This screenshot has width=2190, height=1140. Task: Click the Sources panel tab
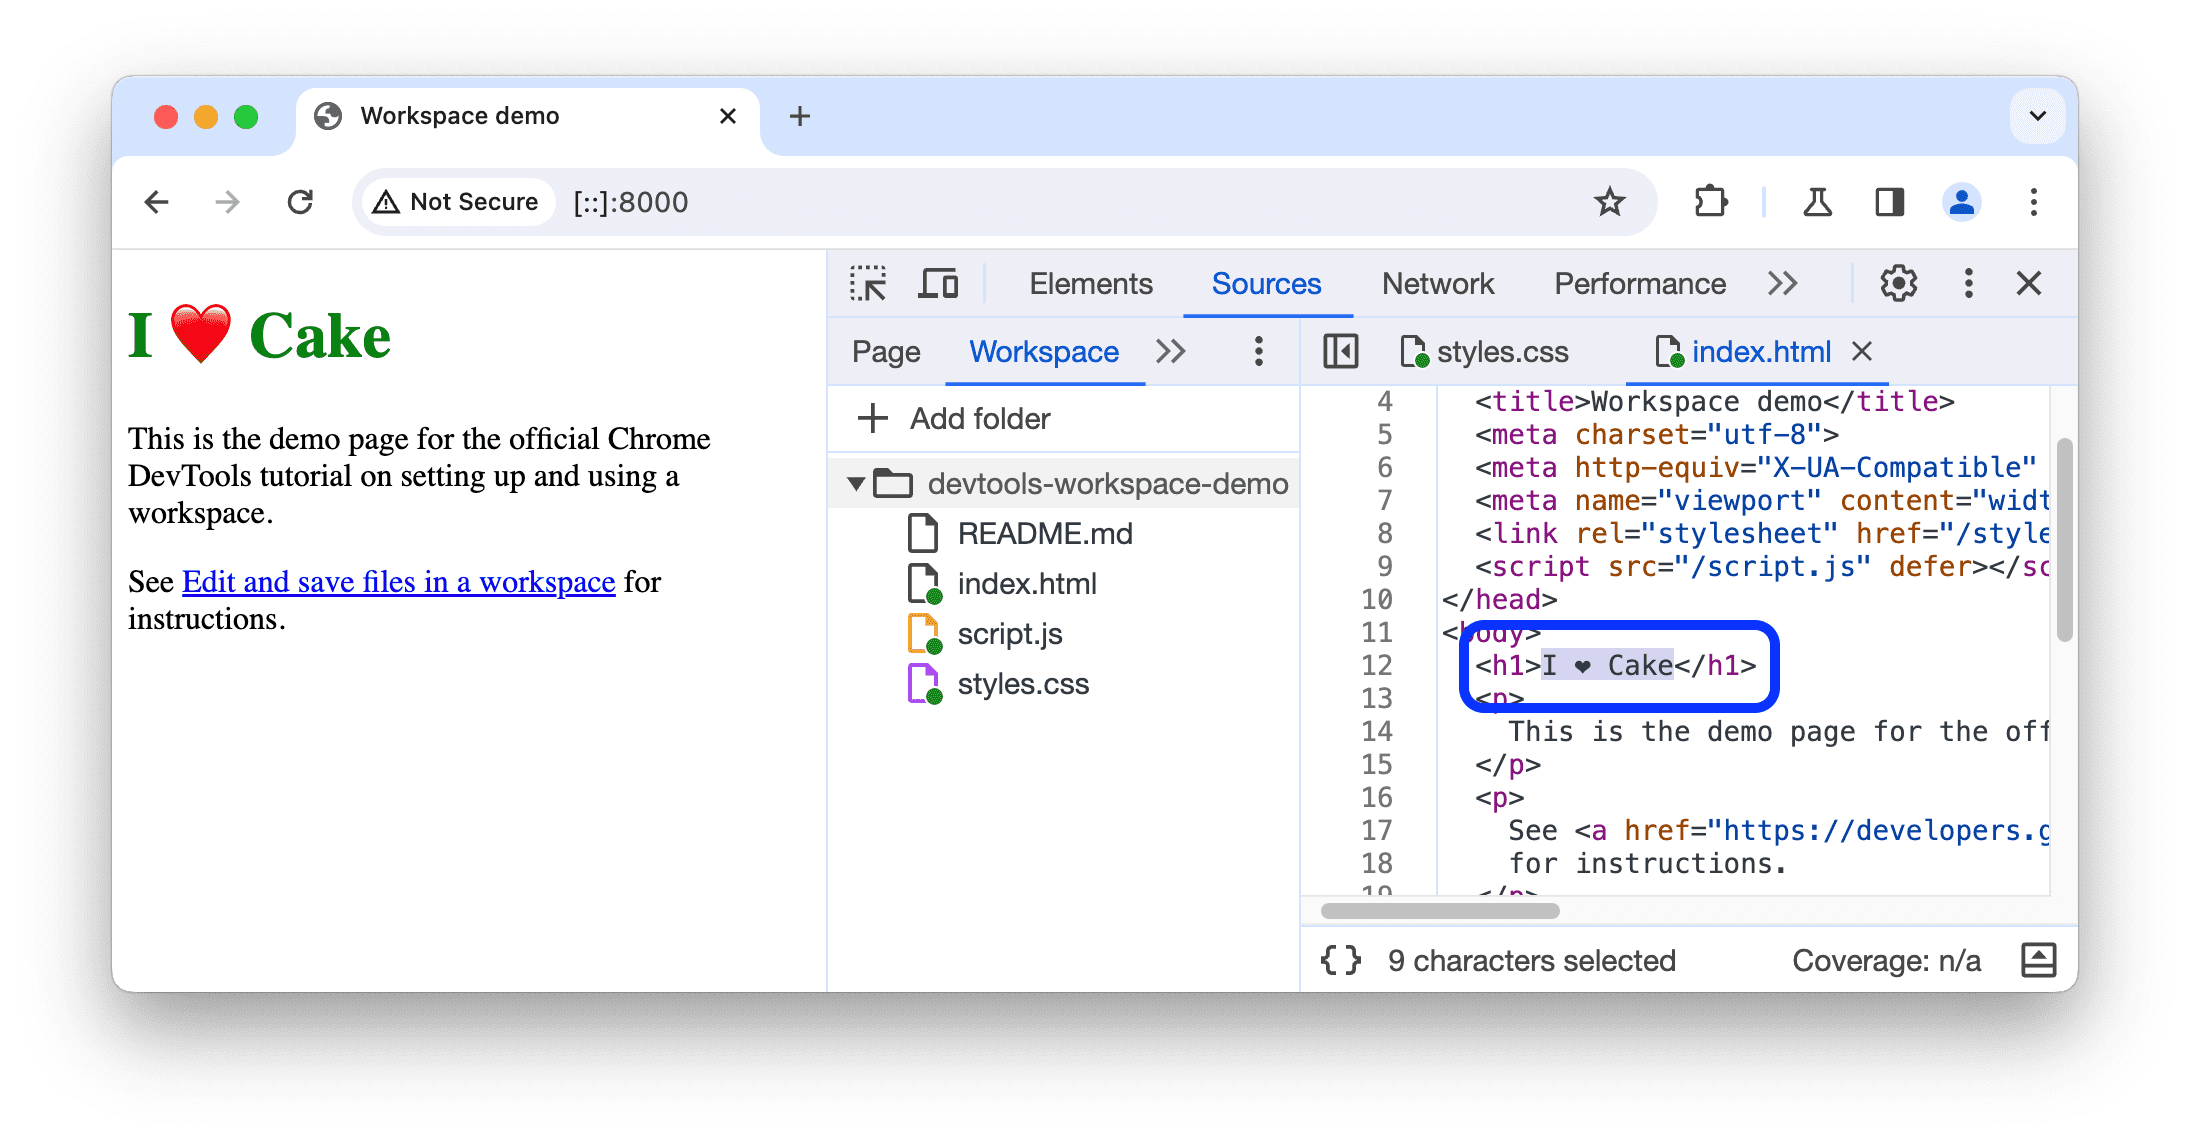click(x=1262, y=284)
